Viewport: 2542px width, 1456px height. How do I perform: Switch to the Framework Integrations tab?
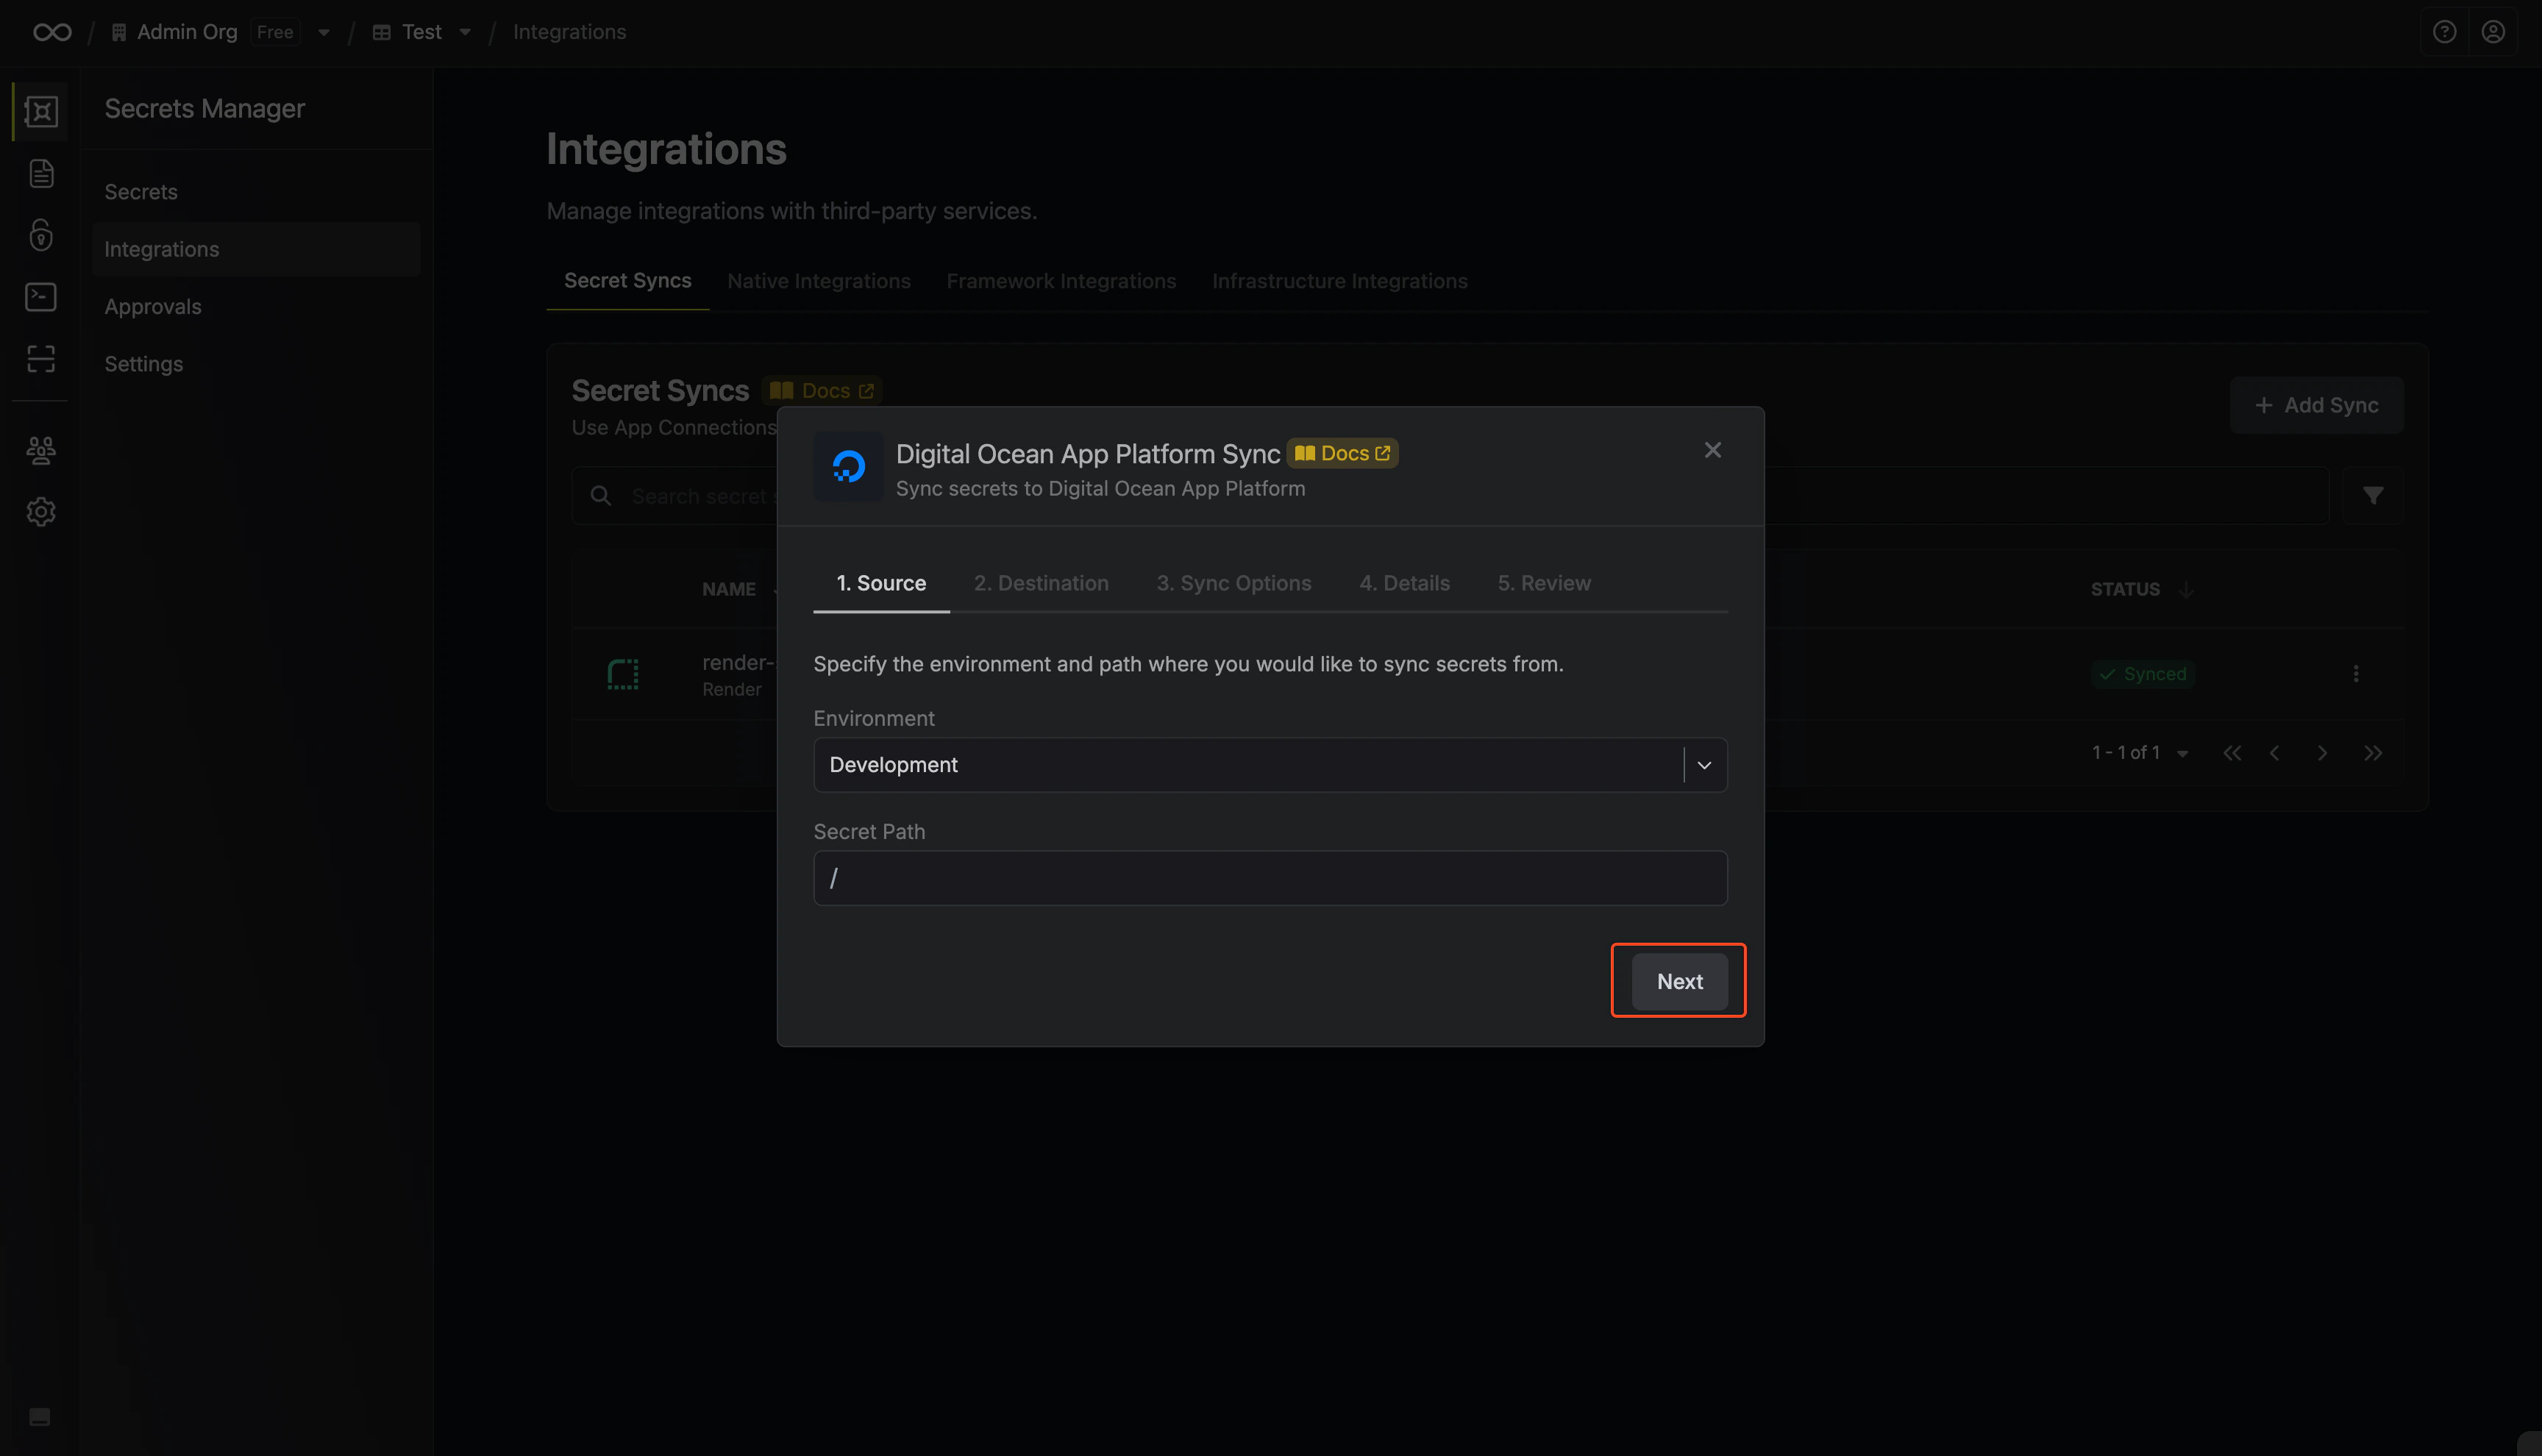[1061, 281]
